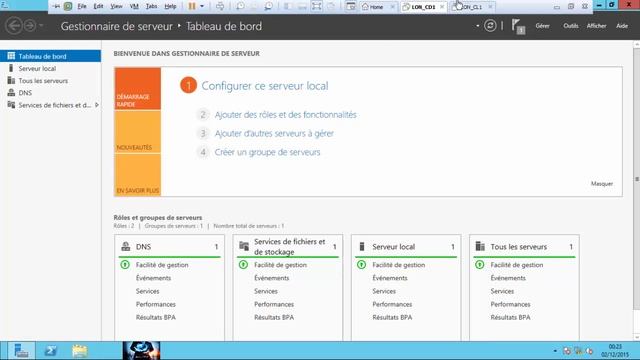The image size is (640, 360).
Task: Click the send Ctrl+Alt+Del toolbar icon
Action: 220,6
